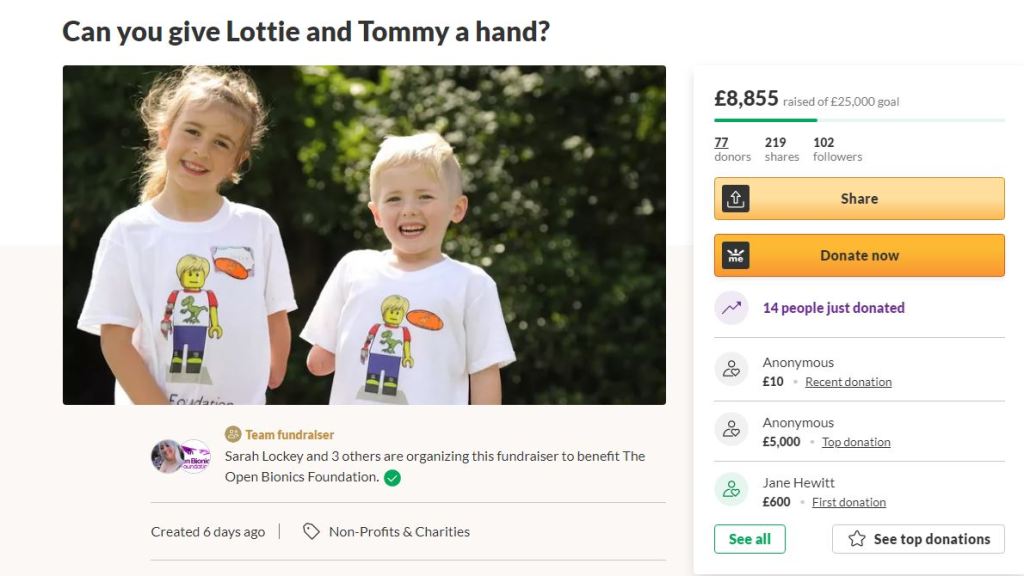Click the Top donation link
1024x576 pixels.
pos(856,442)
